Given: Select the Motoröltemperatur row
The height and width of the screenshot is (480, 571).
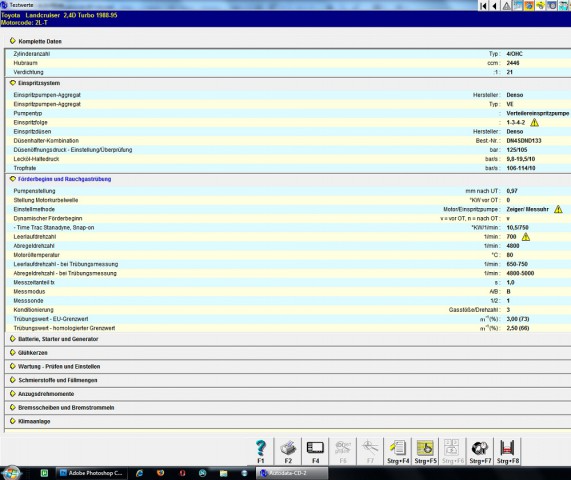Looking at the screenshot, I should coord(288,255).
